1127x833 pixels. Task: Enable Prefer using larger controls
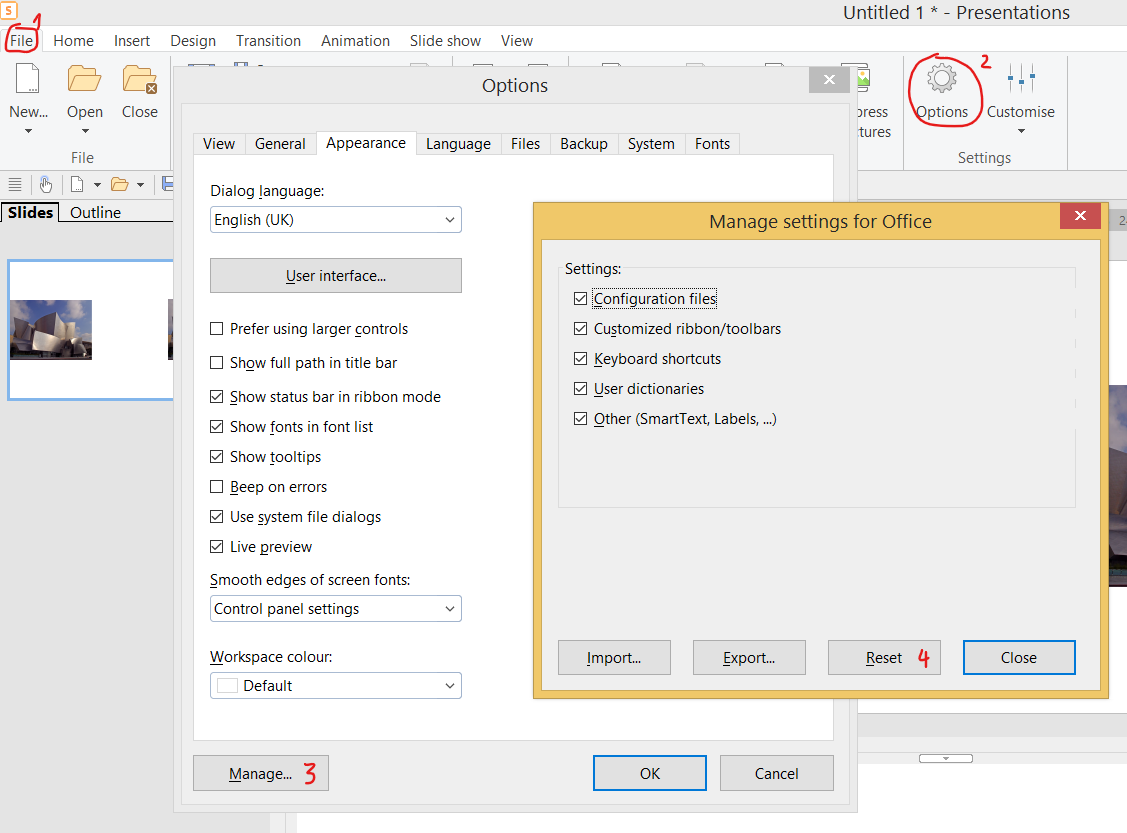tap(217, 329)
